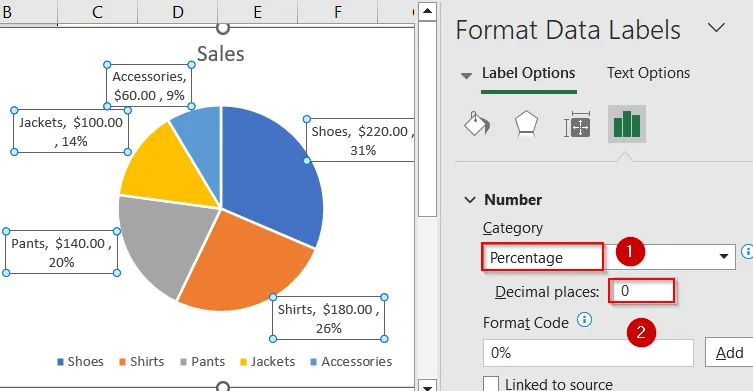Select column C header

click(x=97, y=12)
